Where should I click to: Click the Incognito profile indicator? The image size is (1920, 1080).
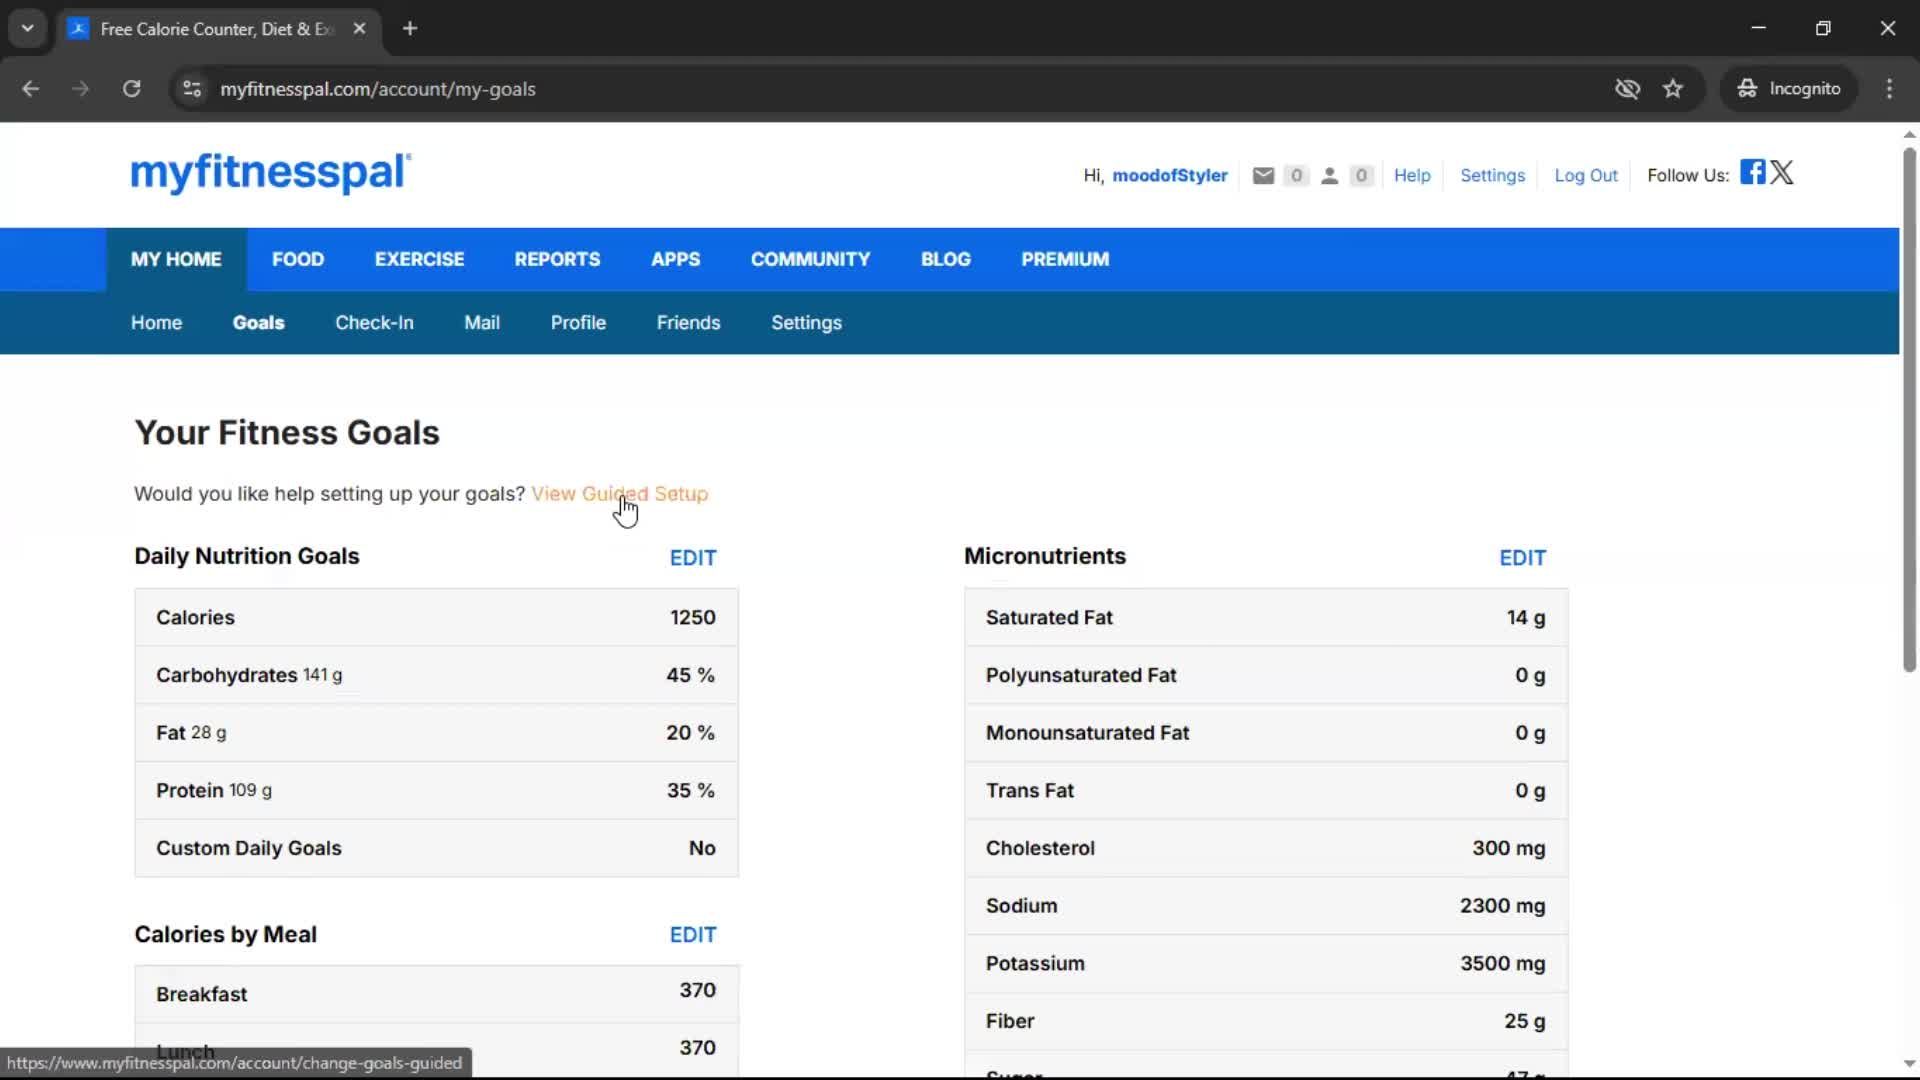coord(1789,89)
